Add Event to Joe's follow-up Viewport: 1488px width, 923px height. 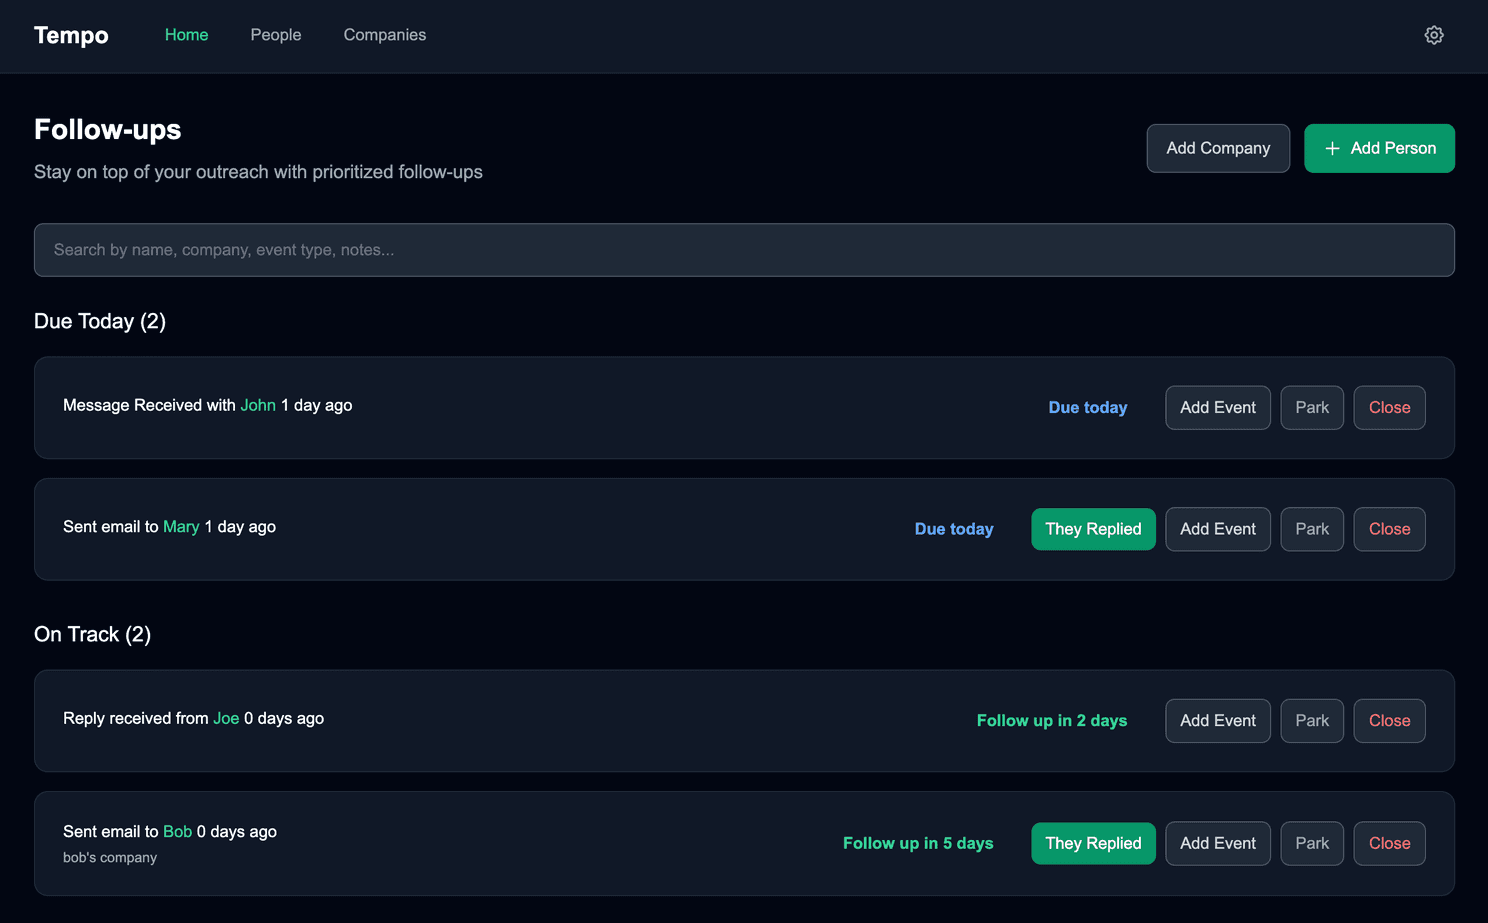(x=1217, y=721)
